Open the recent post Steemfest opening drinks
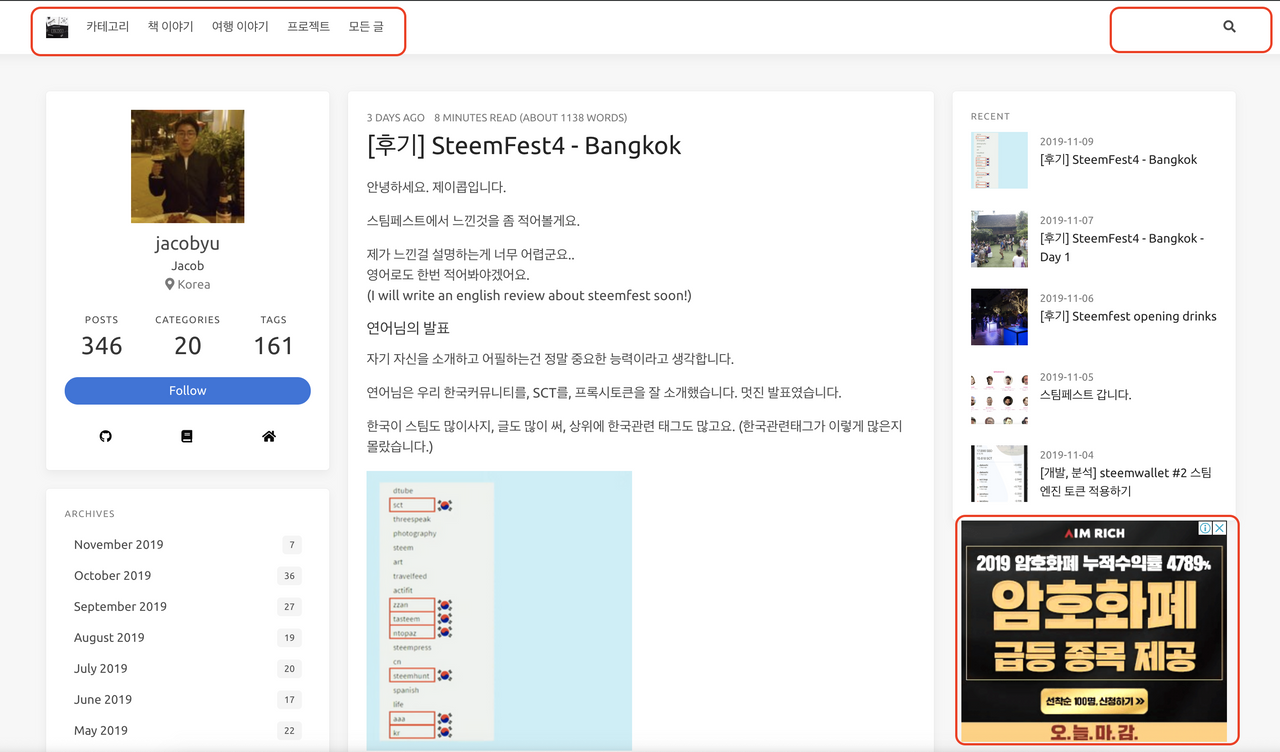The height and width of the screenshot is (752, 1280). [x=1128, y=316]
